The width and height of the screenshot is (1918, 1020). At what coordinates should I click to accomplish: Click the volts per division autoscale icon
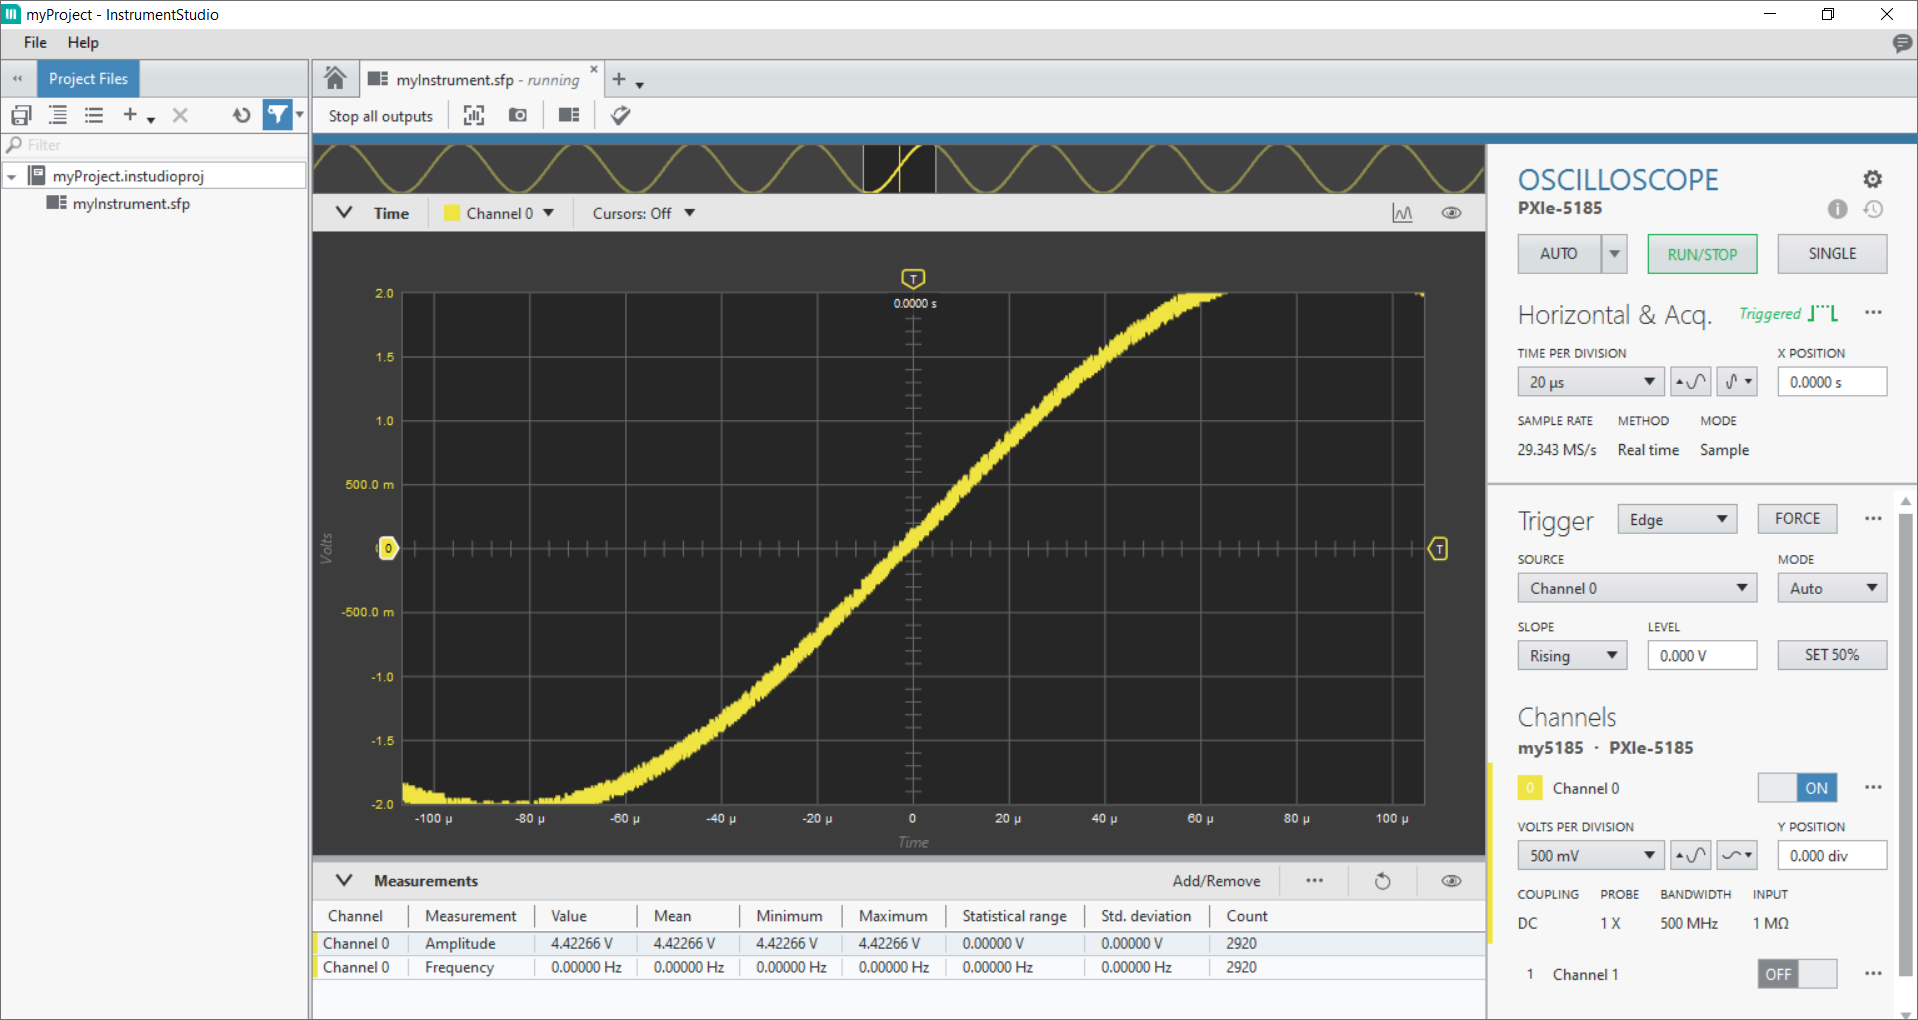(1690, 855)
